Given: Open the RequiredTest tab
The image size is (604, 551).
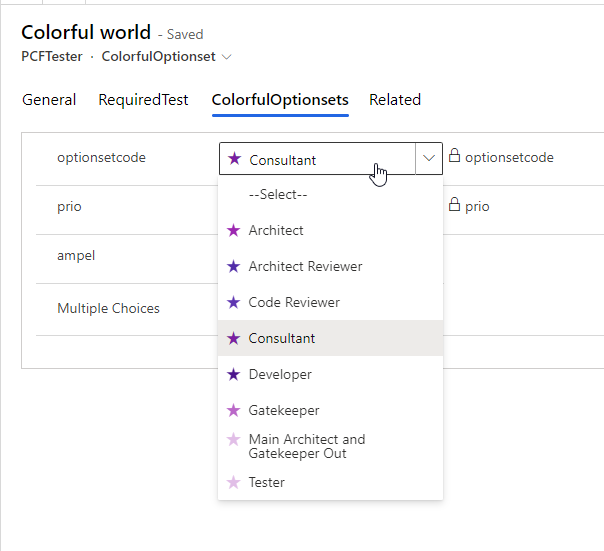Looking at the screenshot, I should (143, 100).
